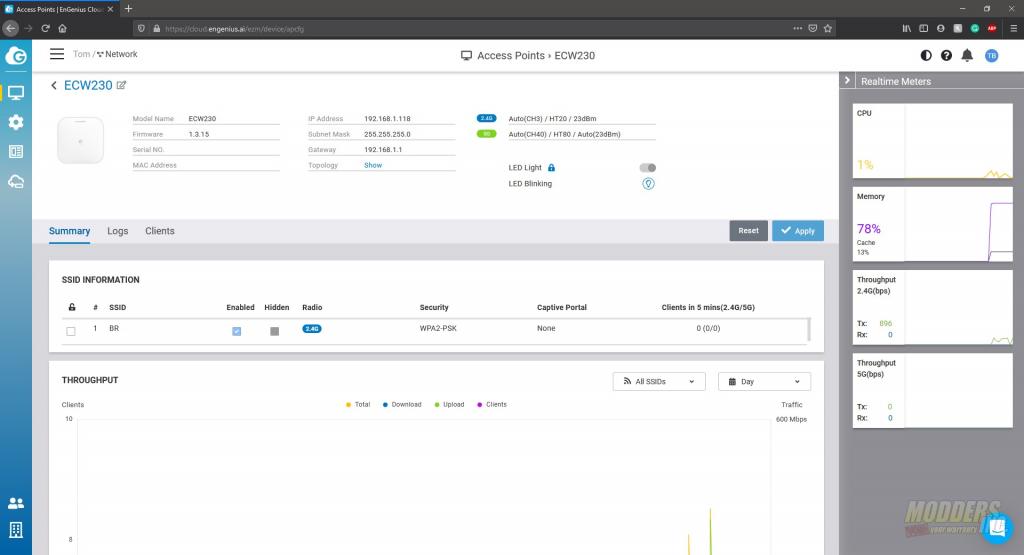Open a new browser tab
This screenshot has width=1024, height=555.
point(128,8)
